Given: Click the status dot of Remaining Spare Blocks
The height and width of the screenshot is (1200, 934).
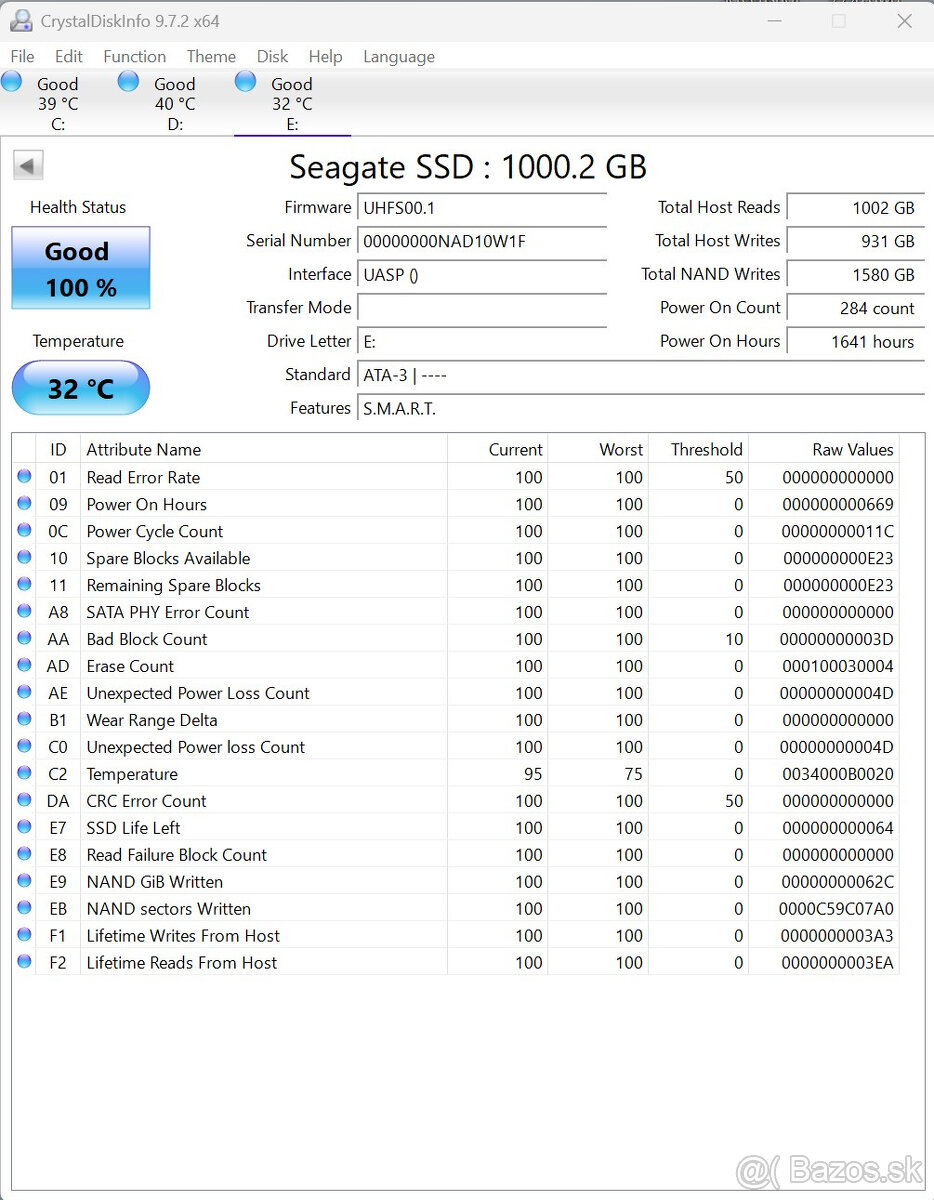Looking at the screenshot, I should click(24, 585).
